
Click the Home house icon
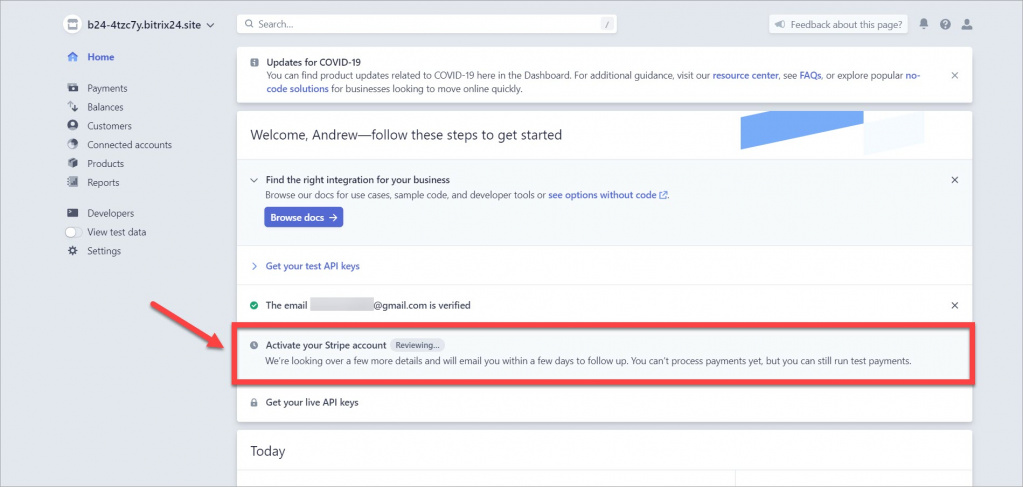coord(73,57)
